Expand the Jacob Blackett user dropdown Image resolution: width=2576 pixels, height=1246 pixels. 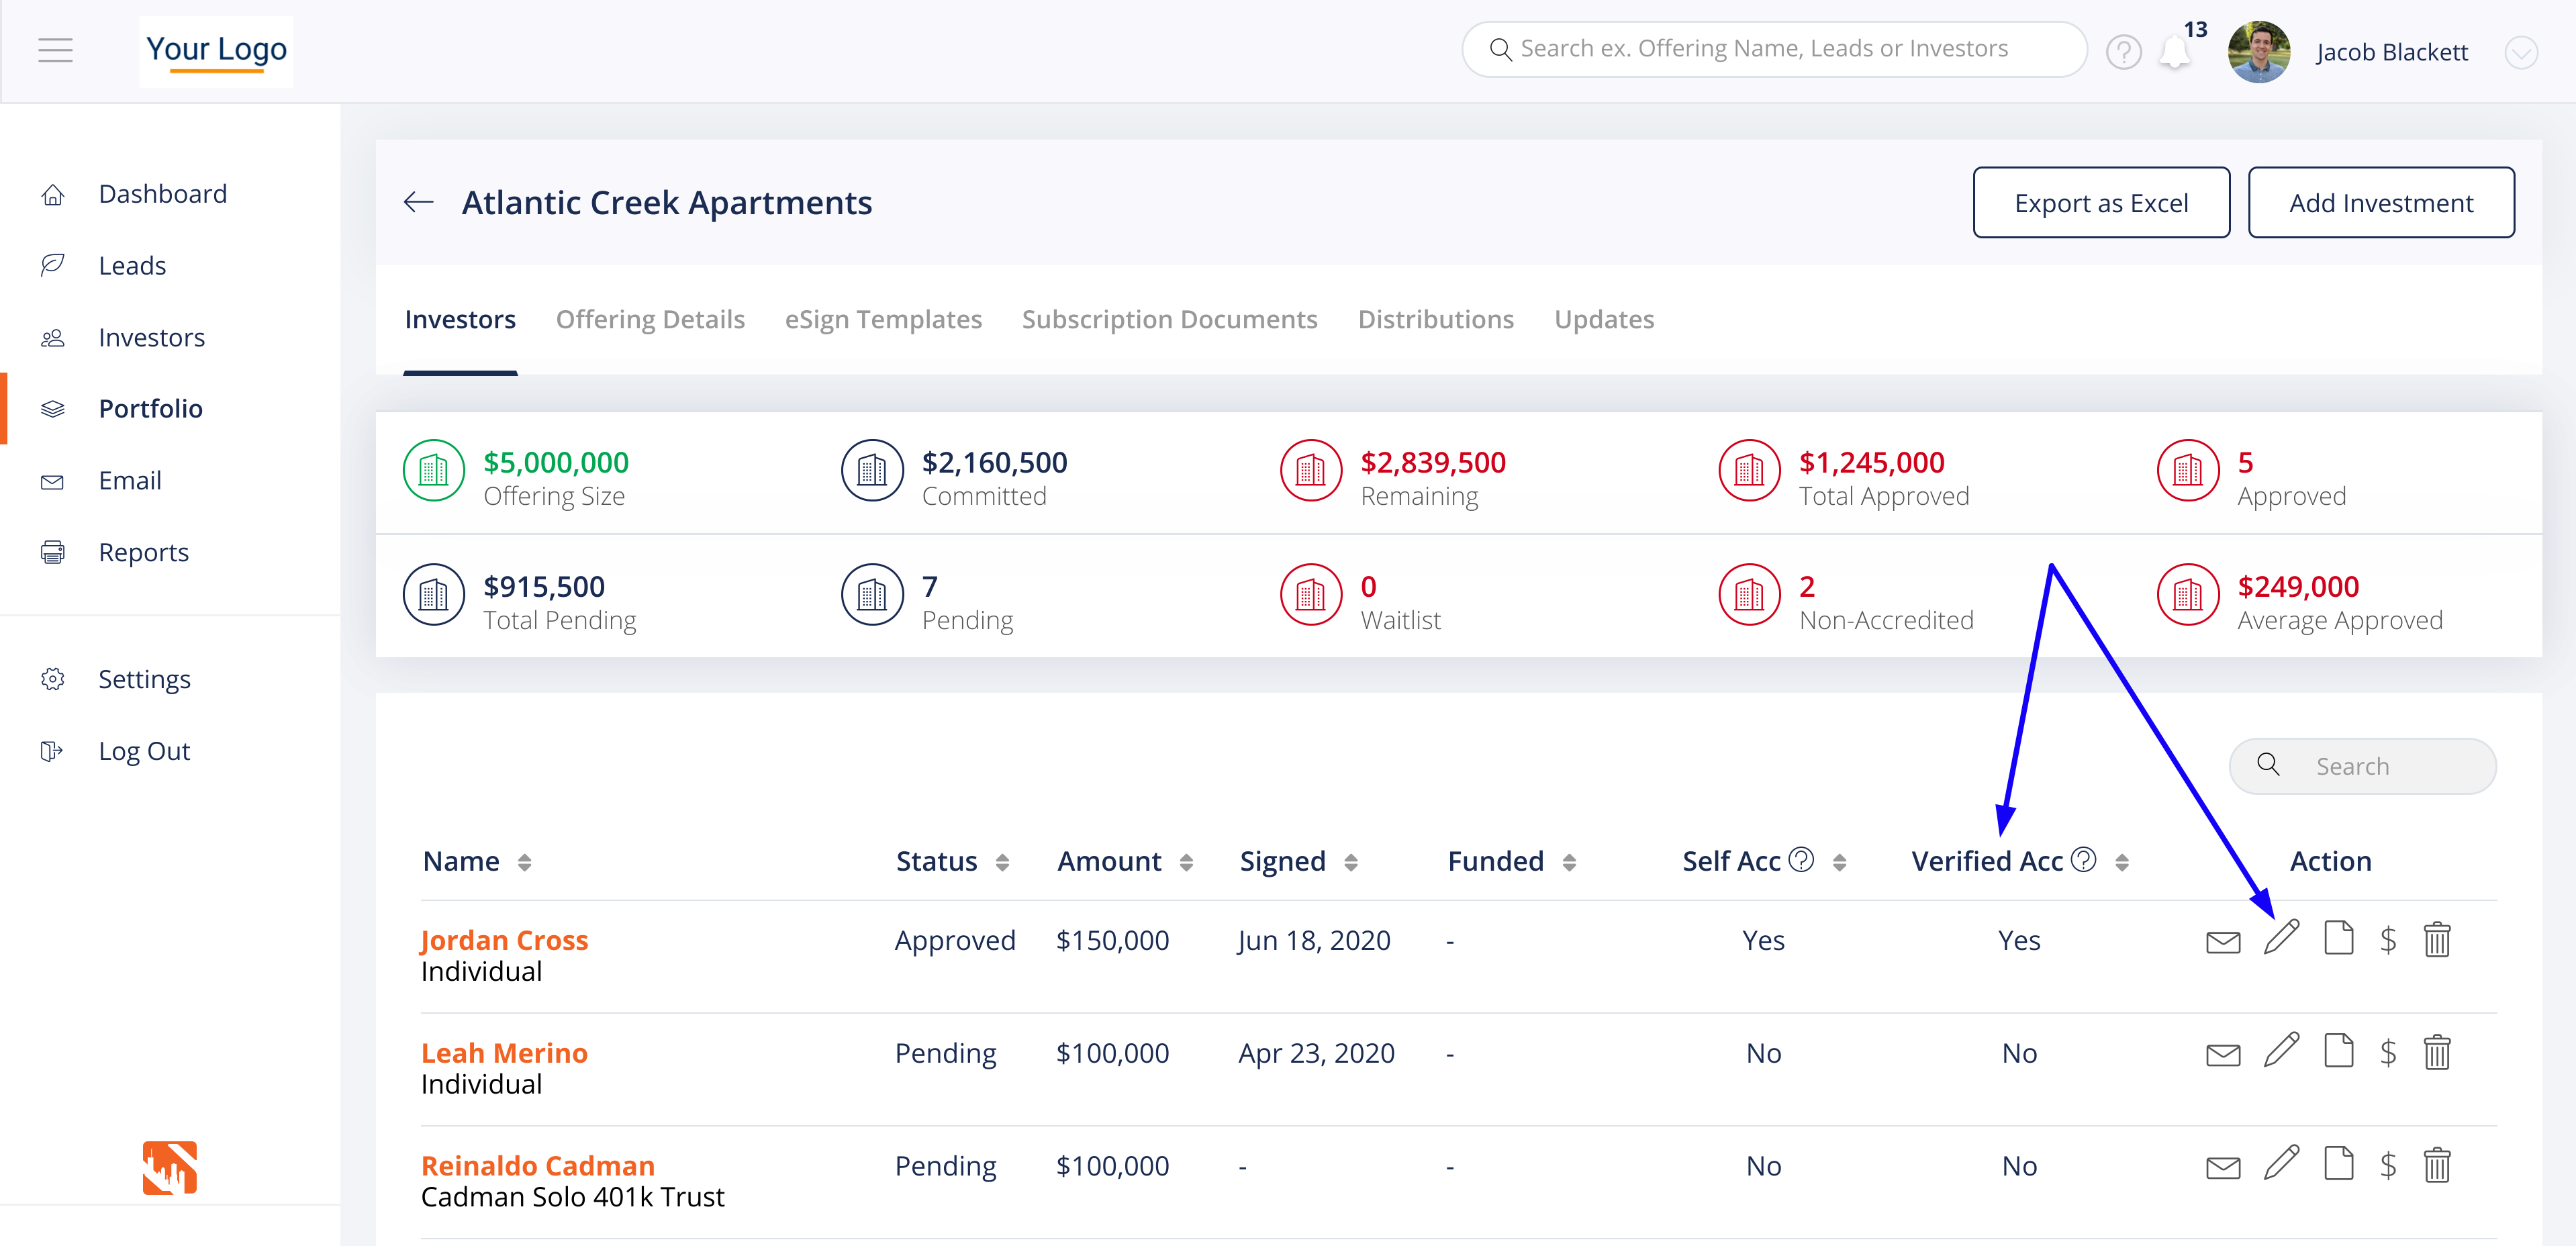click(2521, 52)
